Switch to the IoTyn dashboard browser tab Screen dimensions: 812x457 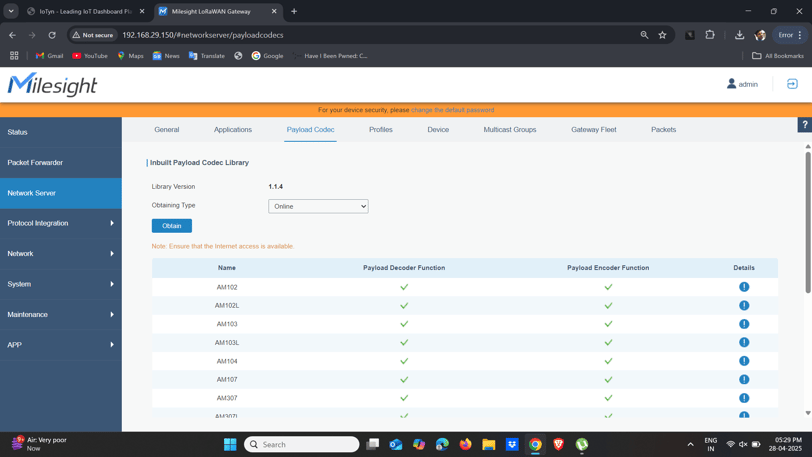(86, 11)
